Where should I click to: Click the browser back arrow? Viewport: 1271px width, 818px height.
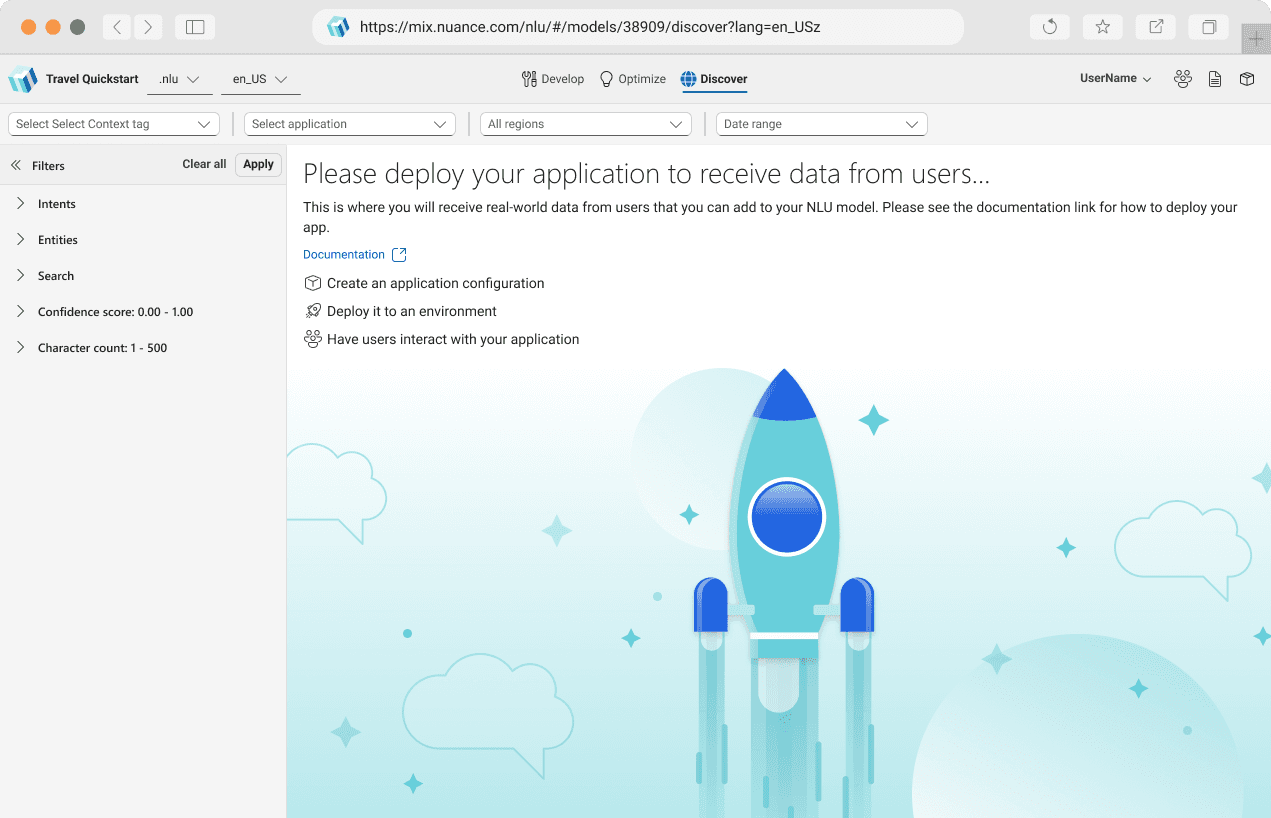click(x=117, y=27)
